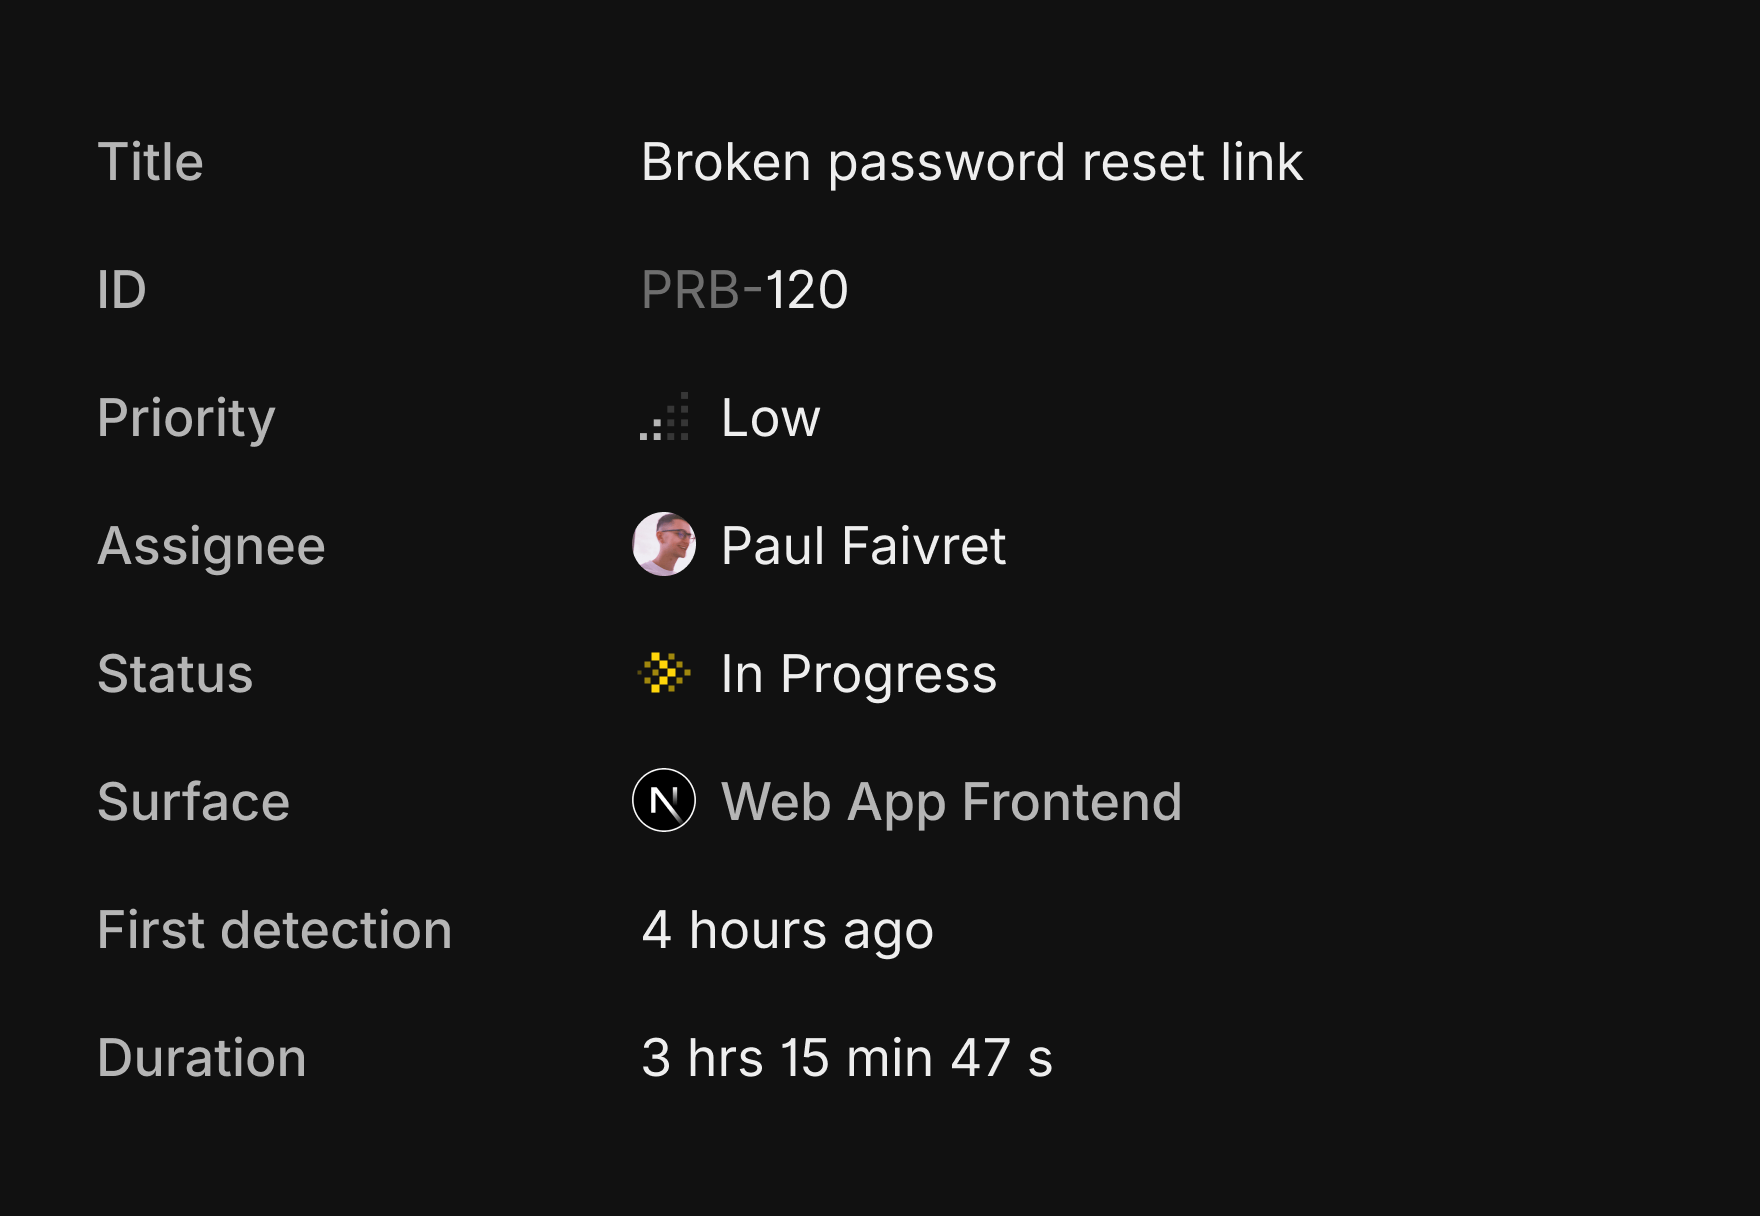Click the Next.js logo icon beside Surface

coord(664,801)
